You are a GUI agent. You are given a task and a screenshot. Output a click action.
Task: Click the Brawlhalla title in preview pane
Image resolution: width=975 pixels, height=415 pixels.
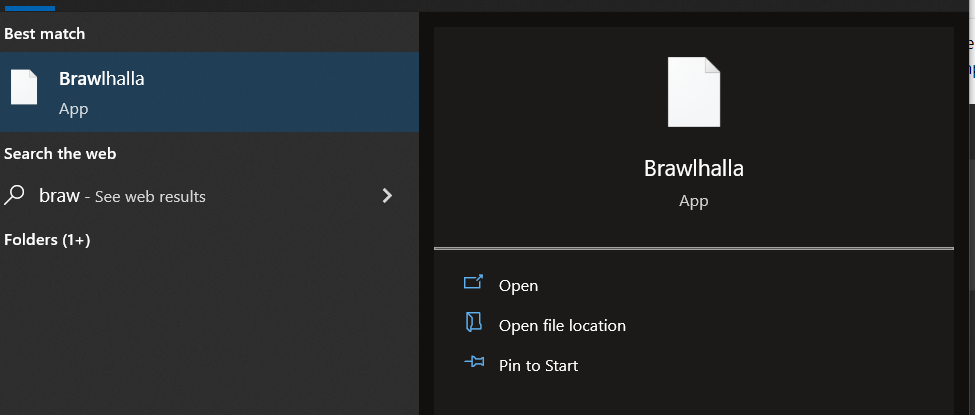point(693,169)
